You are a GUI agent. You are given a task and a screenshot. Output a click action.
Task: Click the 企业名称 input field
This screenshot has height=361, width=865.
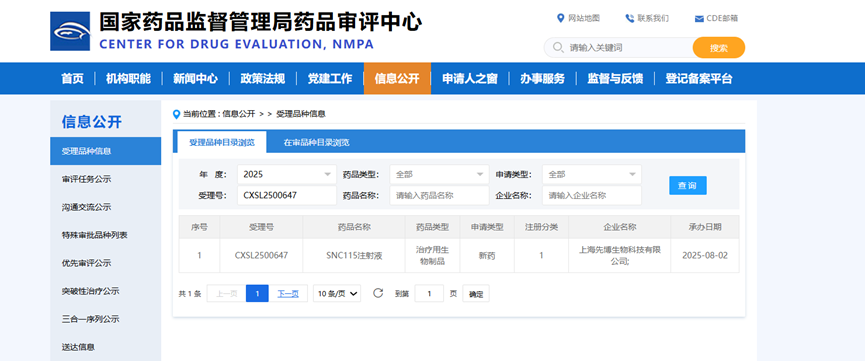click(592, 195)
